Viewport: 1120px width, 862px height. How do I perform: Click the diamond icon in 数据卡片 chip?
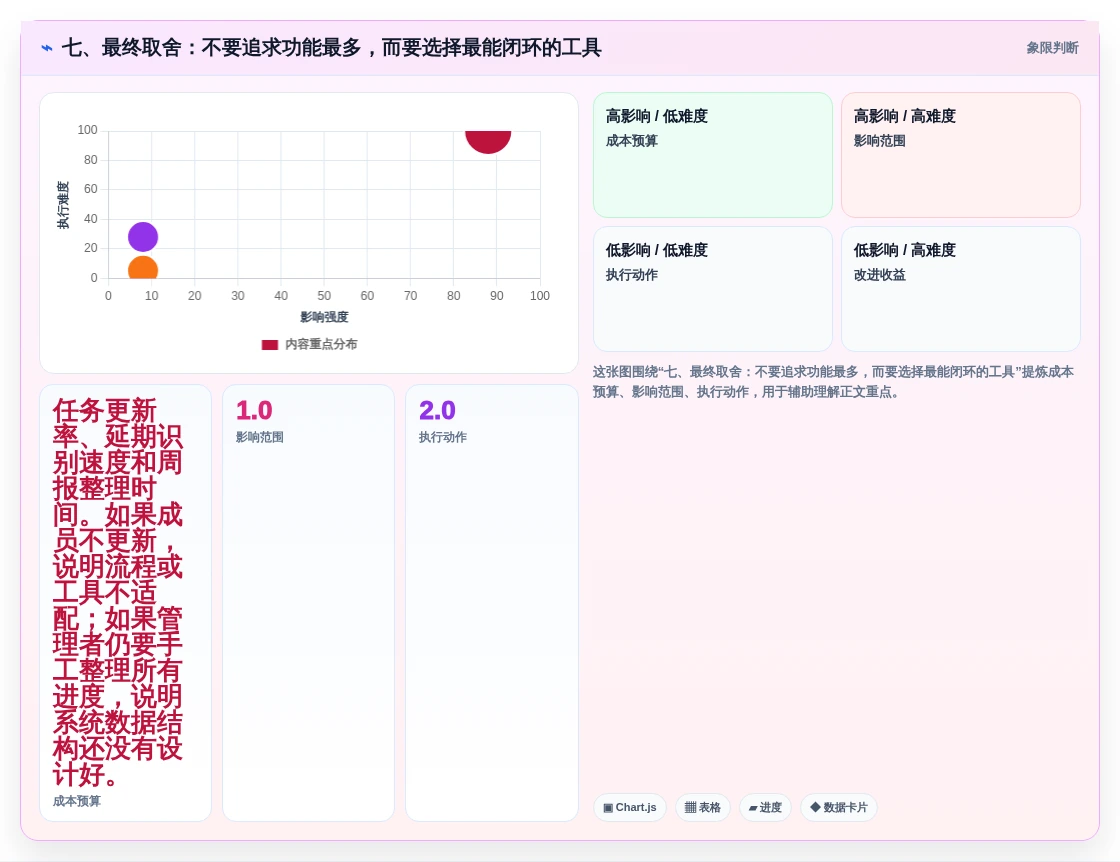[x=815, y=807]
